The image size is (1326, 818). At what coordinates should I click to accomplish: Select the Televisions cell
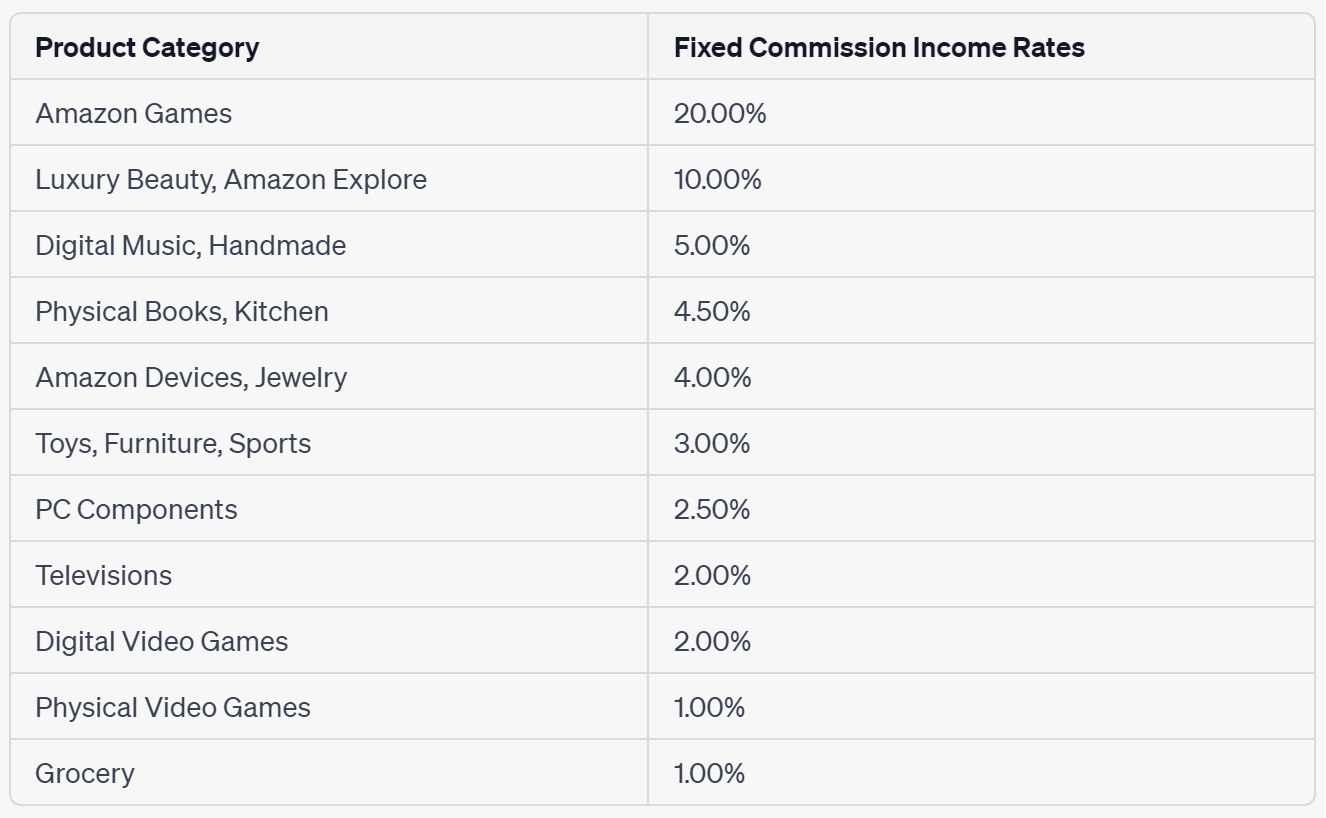coord(104,575)
